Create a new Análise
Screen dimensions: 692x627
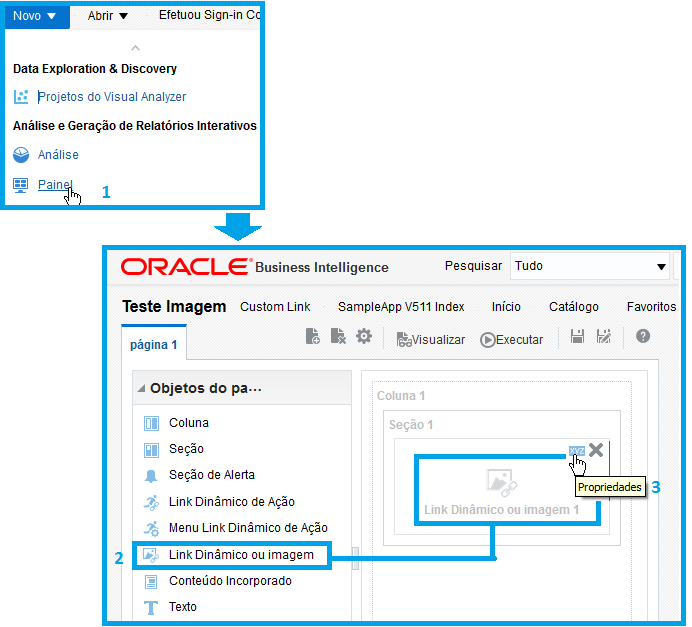pos(58,155)
